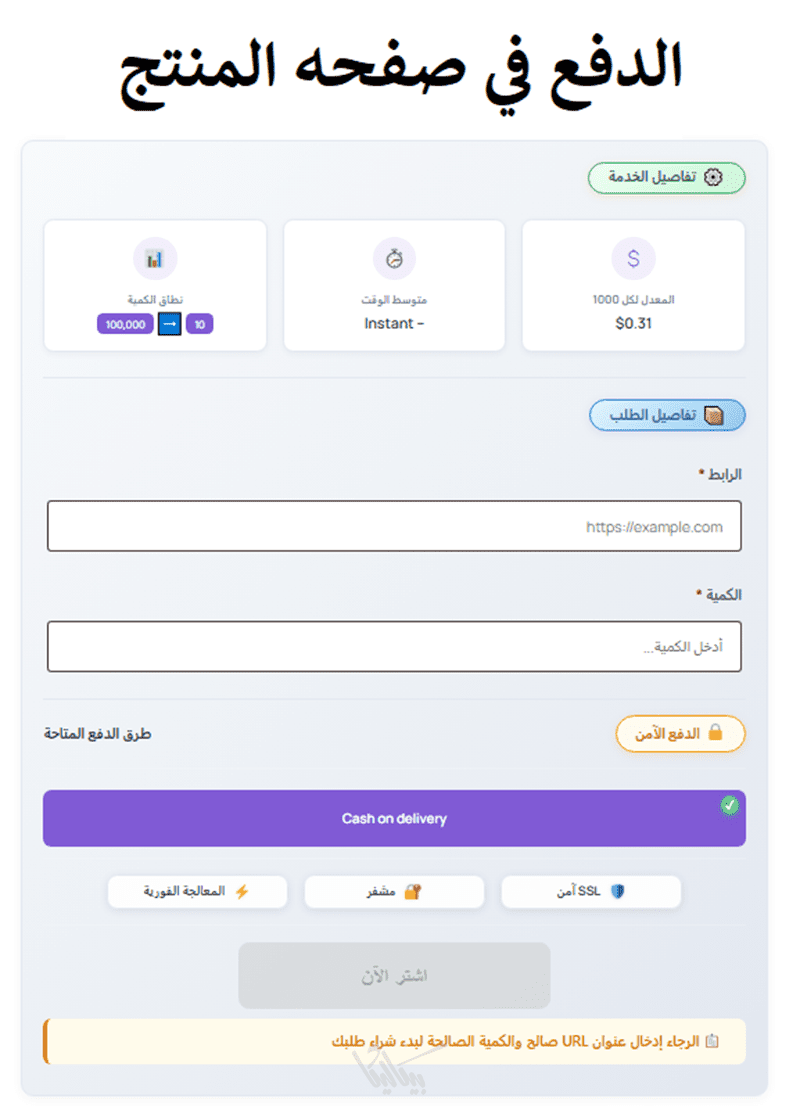Click the bar chart quantity range icon

click(x=154, y=259)
